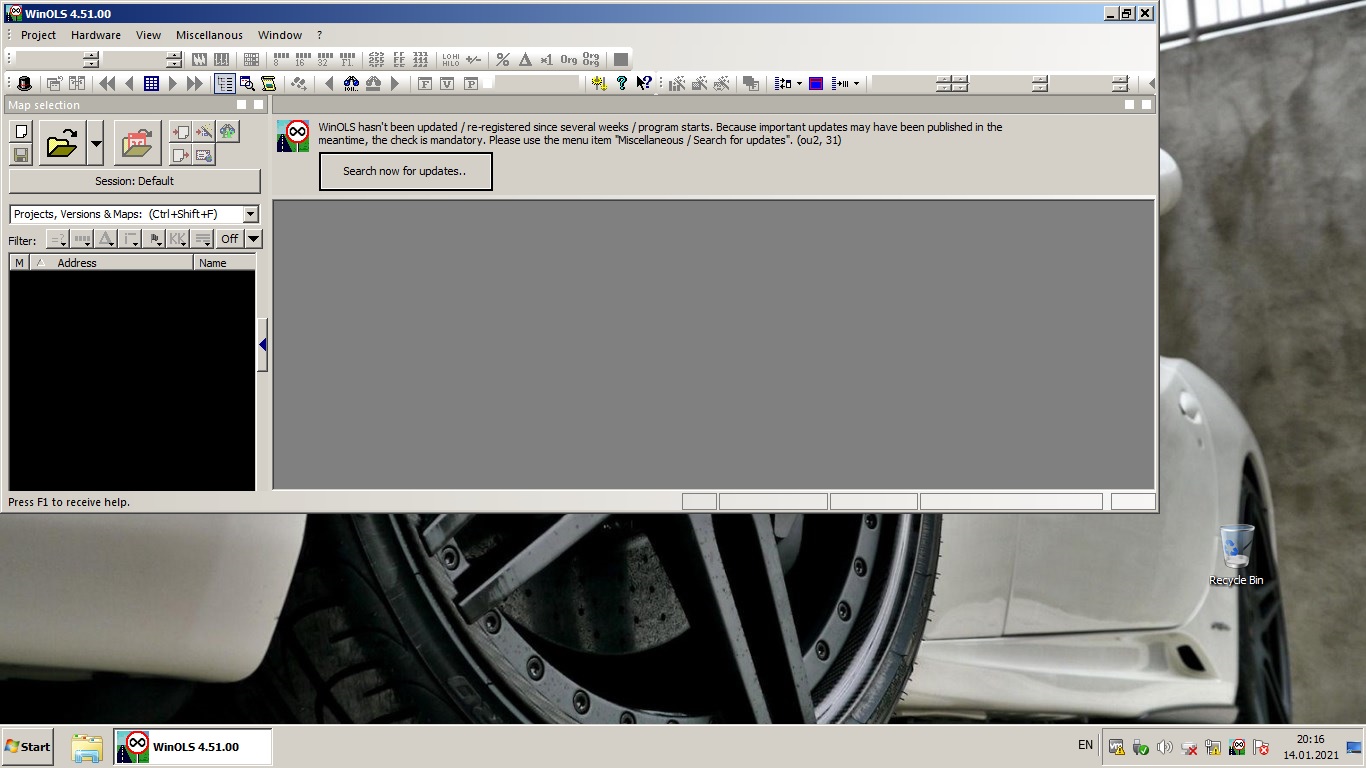Open the Hardware menu
Screen dimensions: 1366x768
96,35
